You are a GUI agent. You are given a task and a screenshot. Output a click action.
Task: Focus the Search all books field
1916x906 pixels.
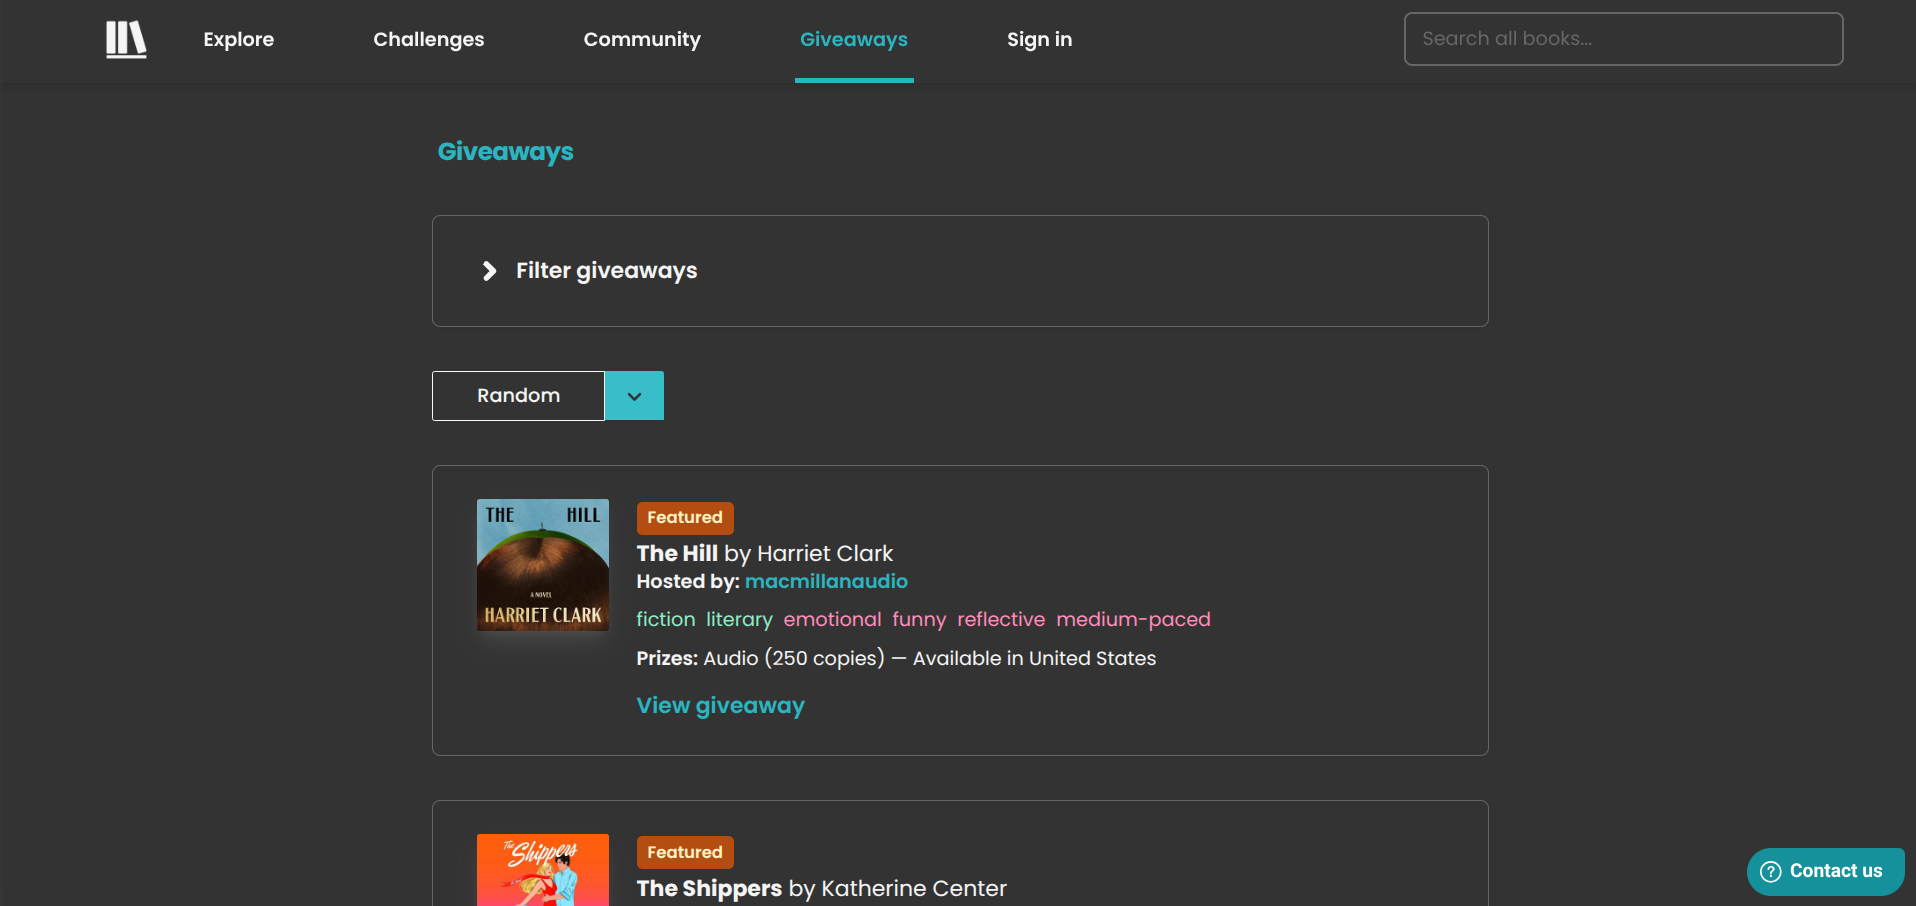point(1622,39)
